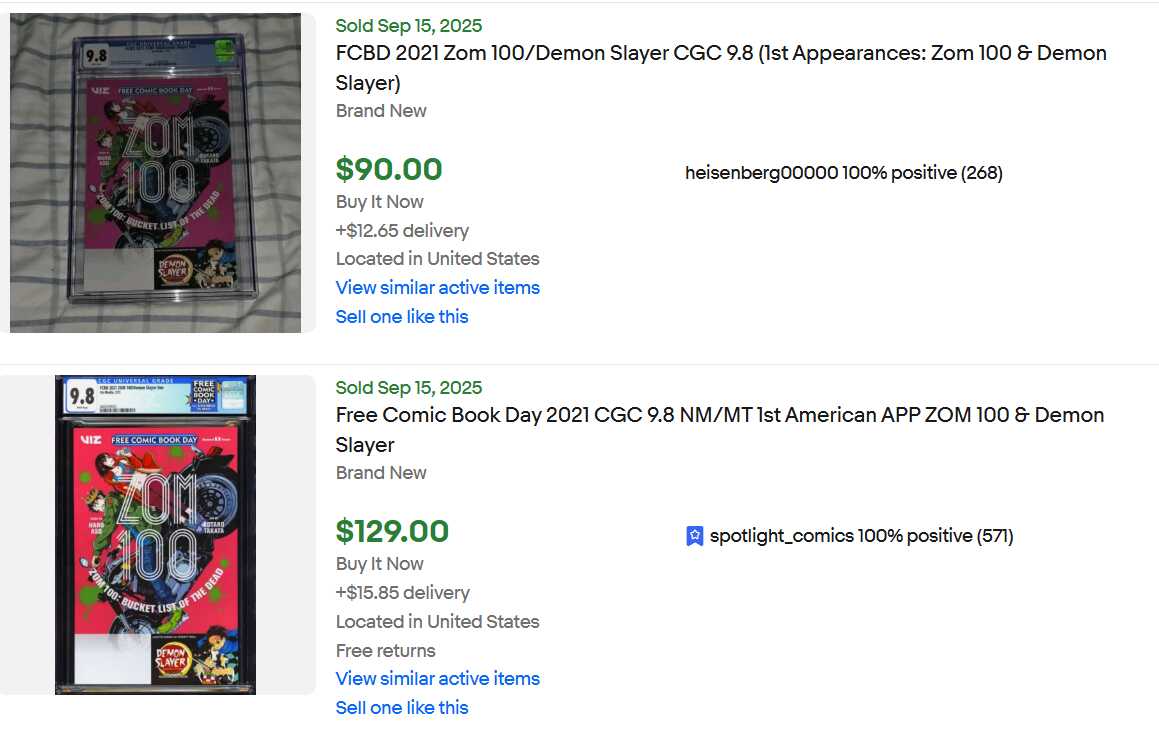Open the $90.00 Zom 100 listing thumbnail

point(156,173)
